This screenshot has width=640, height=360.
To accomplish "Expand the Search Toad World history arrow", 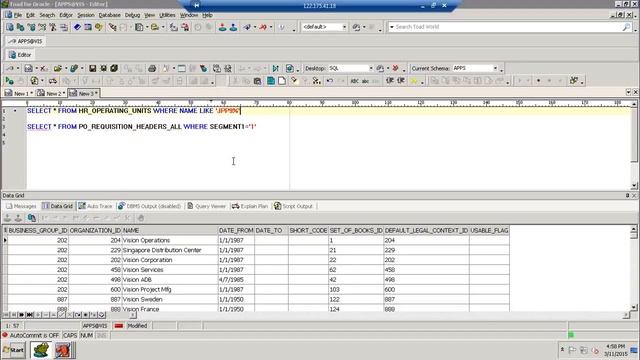I will pyautogui.click(x=392, y=27).
